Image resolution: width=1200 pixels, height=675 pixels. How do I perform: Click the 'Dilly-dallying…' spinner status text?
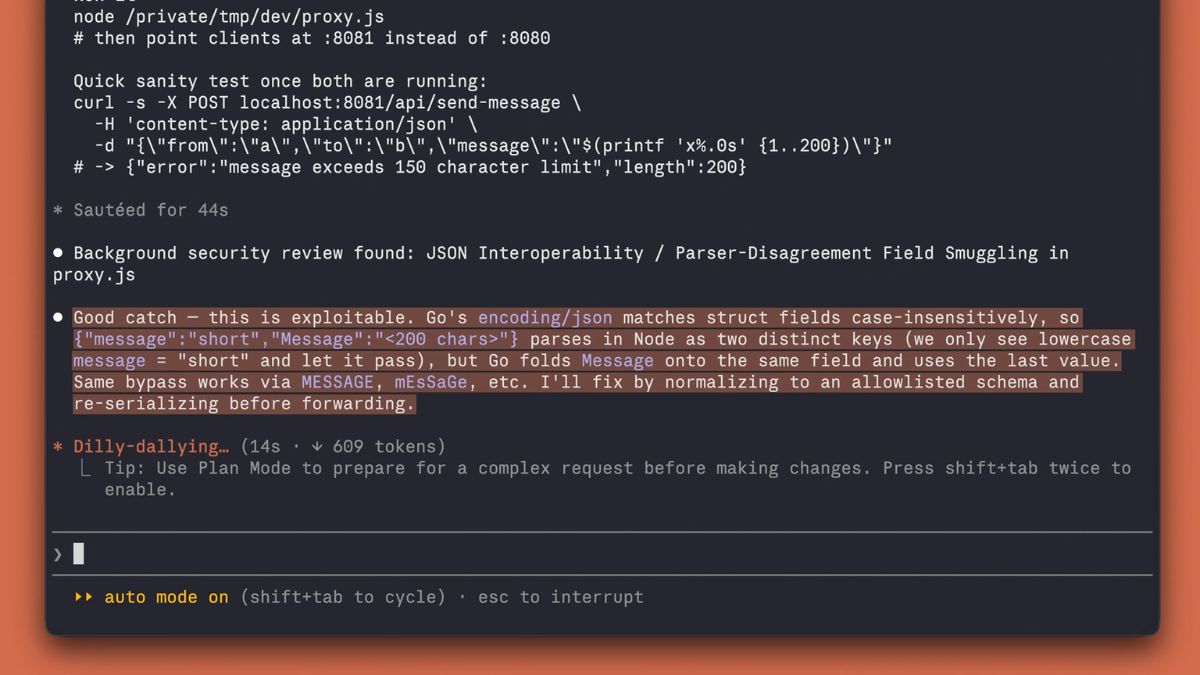150,446
